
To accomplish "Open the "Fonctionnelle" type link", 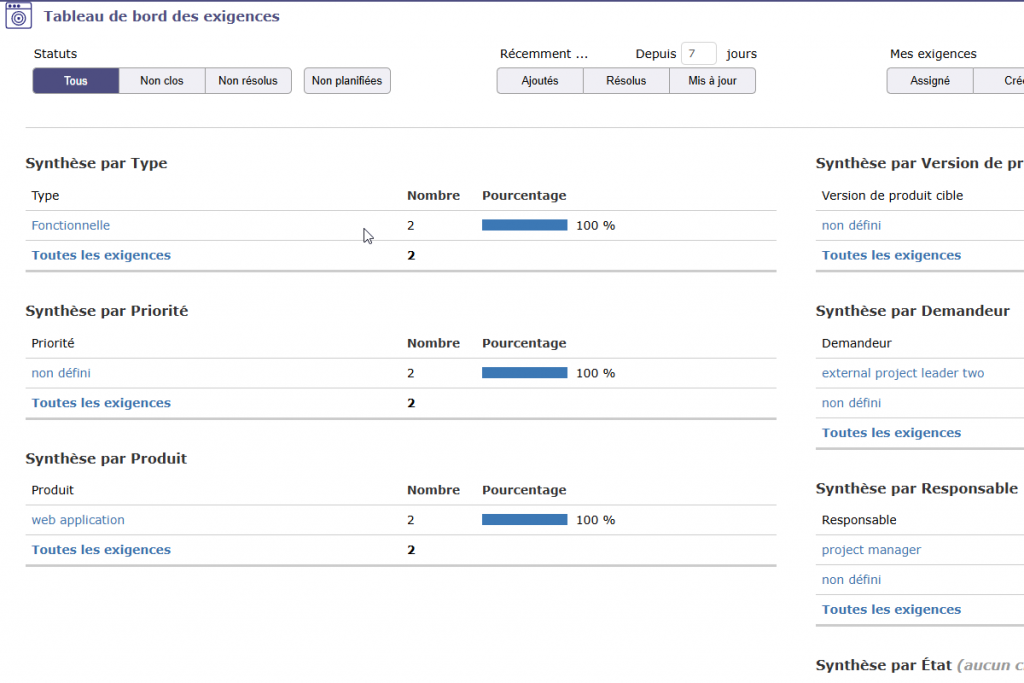I will tap(70, 225).
